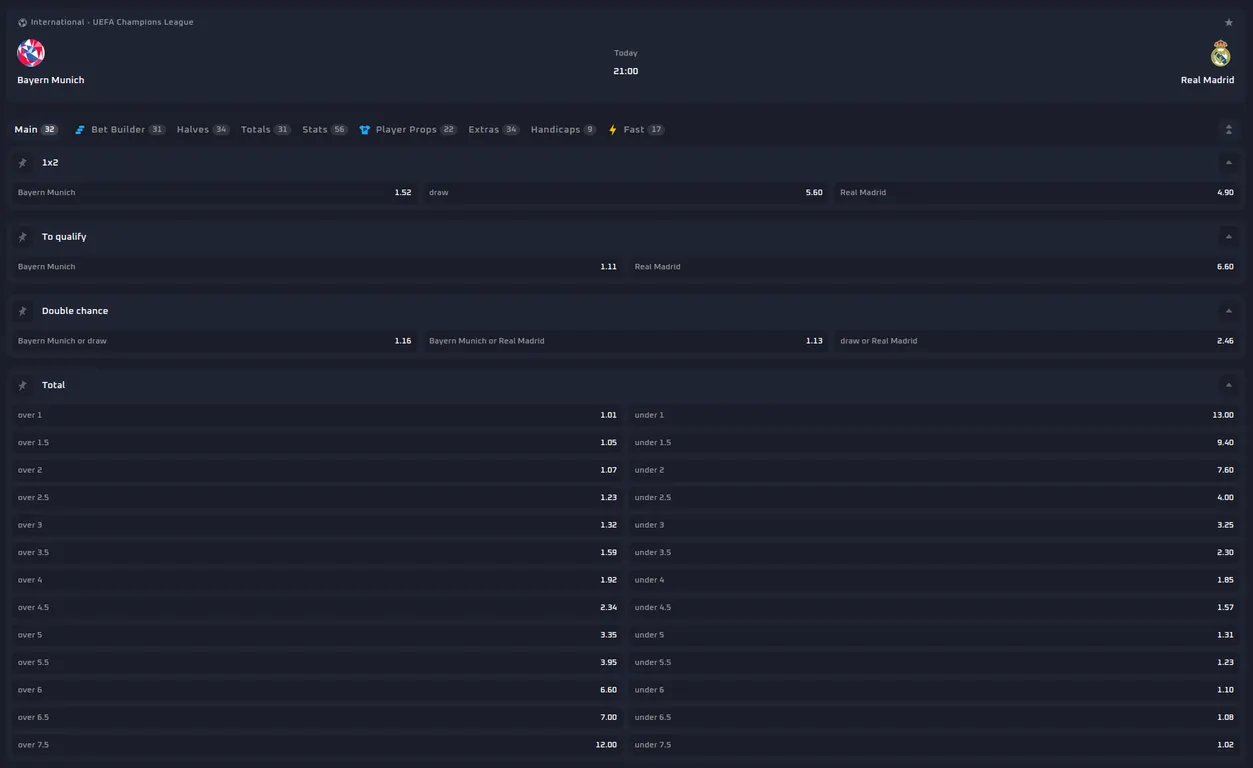The width and height of the screenshot is (1253, 768).
Task: Pick under 5 at 1.31
Action: coord(934,635)
